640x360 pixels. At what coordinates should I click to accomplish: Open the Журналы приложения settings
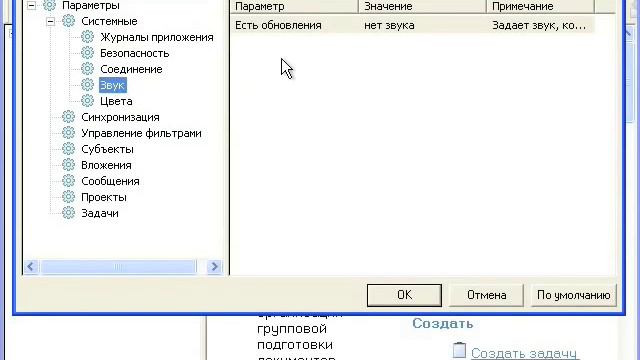pos(157,37)
